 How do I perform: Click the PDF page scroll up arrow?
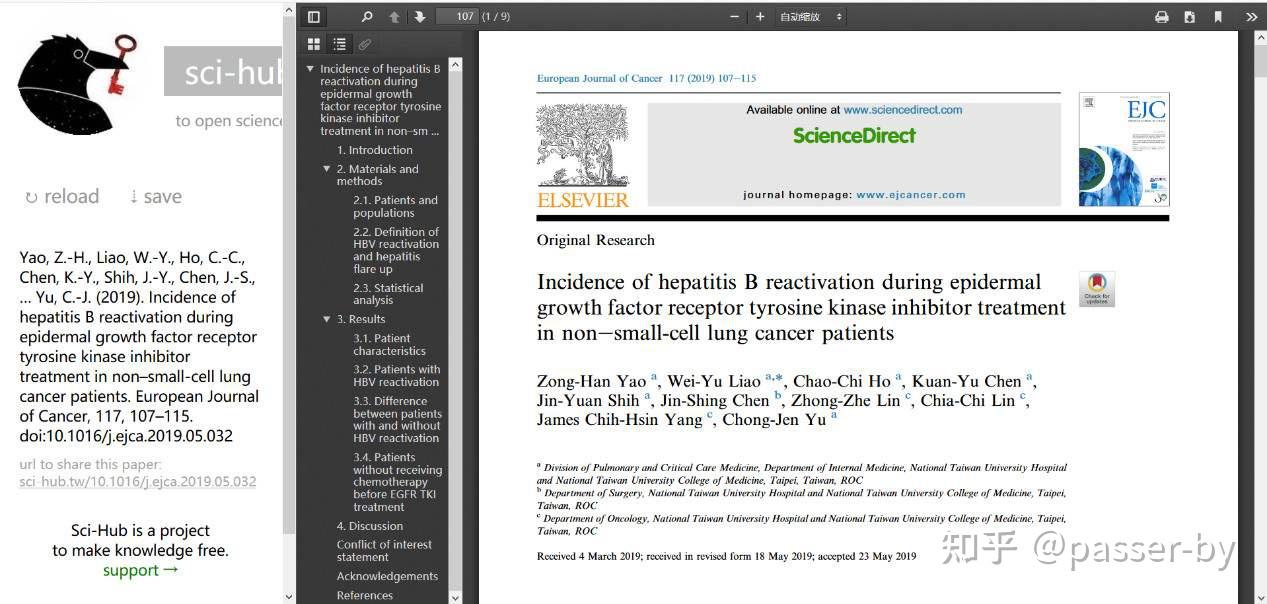click(1260, 38)
